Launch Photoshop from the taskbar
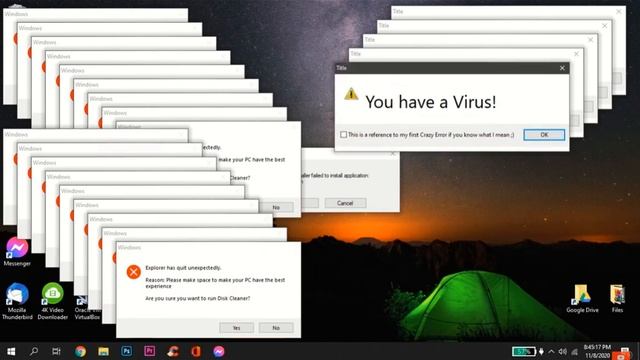 coord(127,351)
